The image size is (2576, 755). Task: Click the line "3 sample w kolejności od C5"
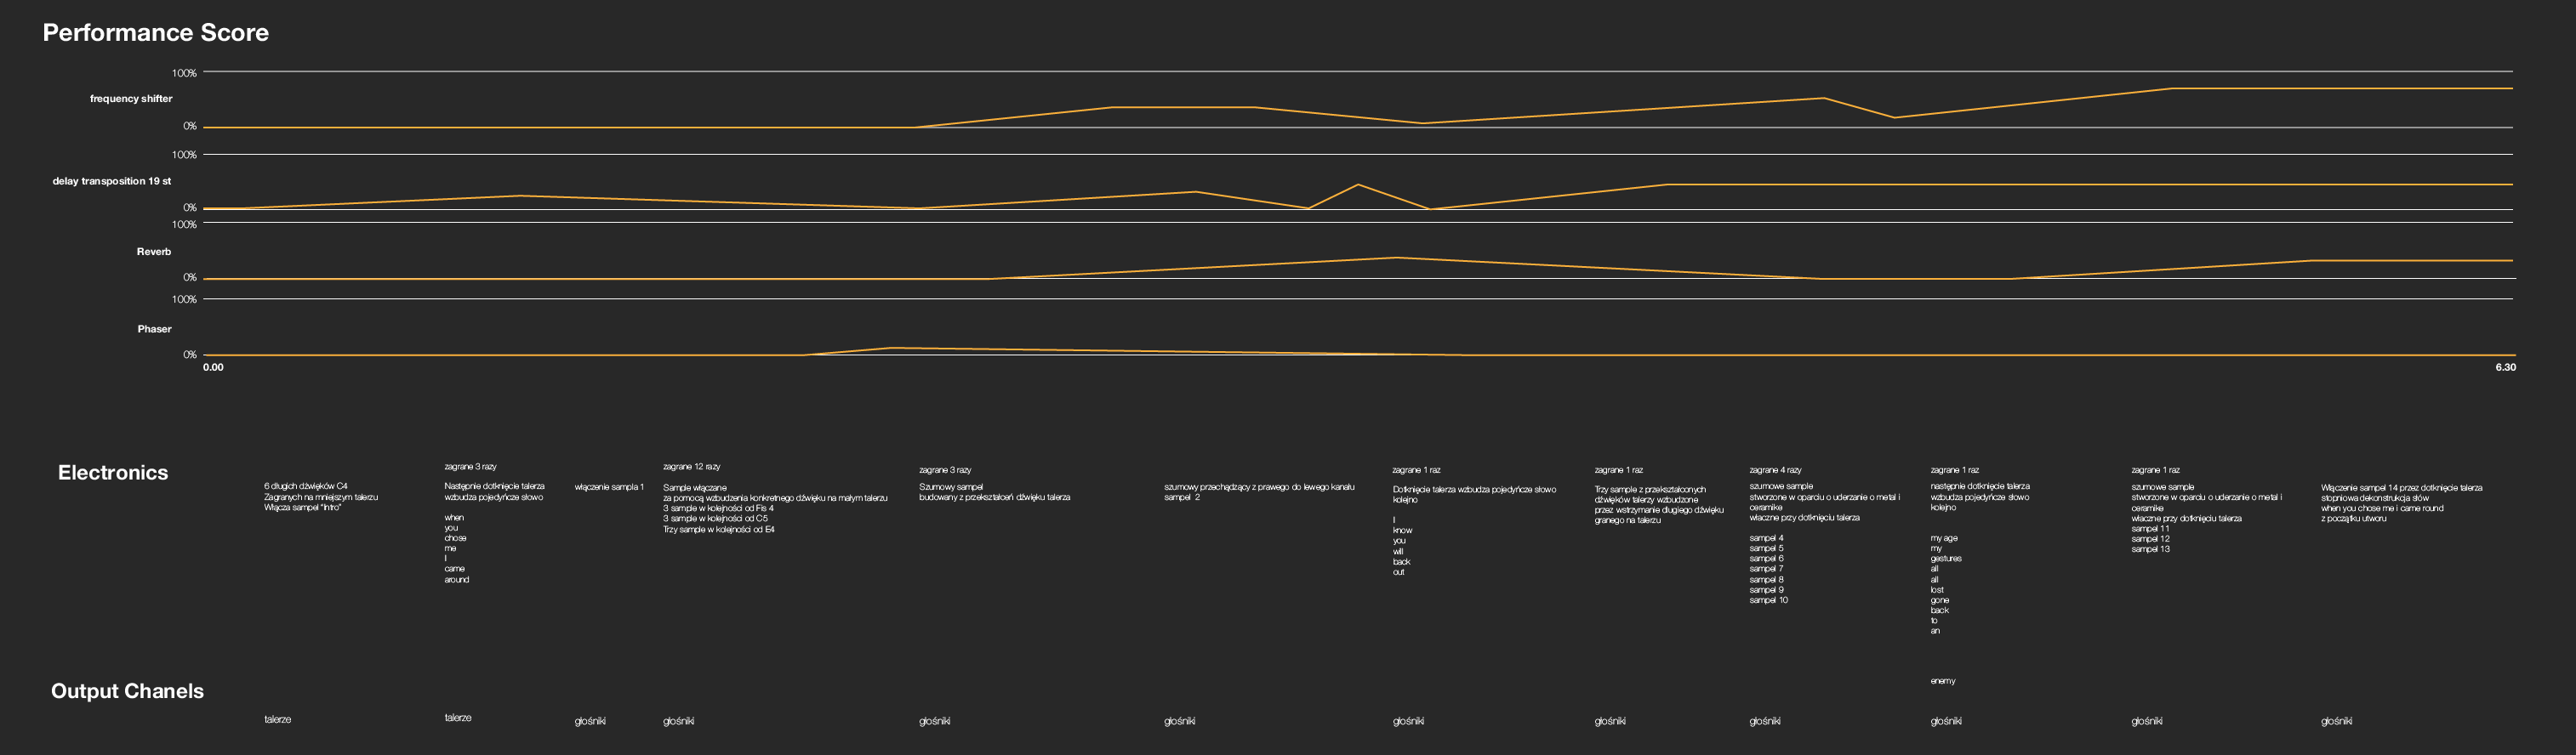pyautogui.click(x=715, y=519)
